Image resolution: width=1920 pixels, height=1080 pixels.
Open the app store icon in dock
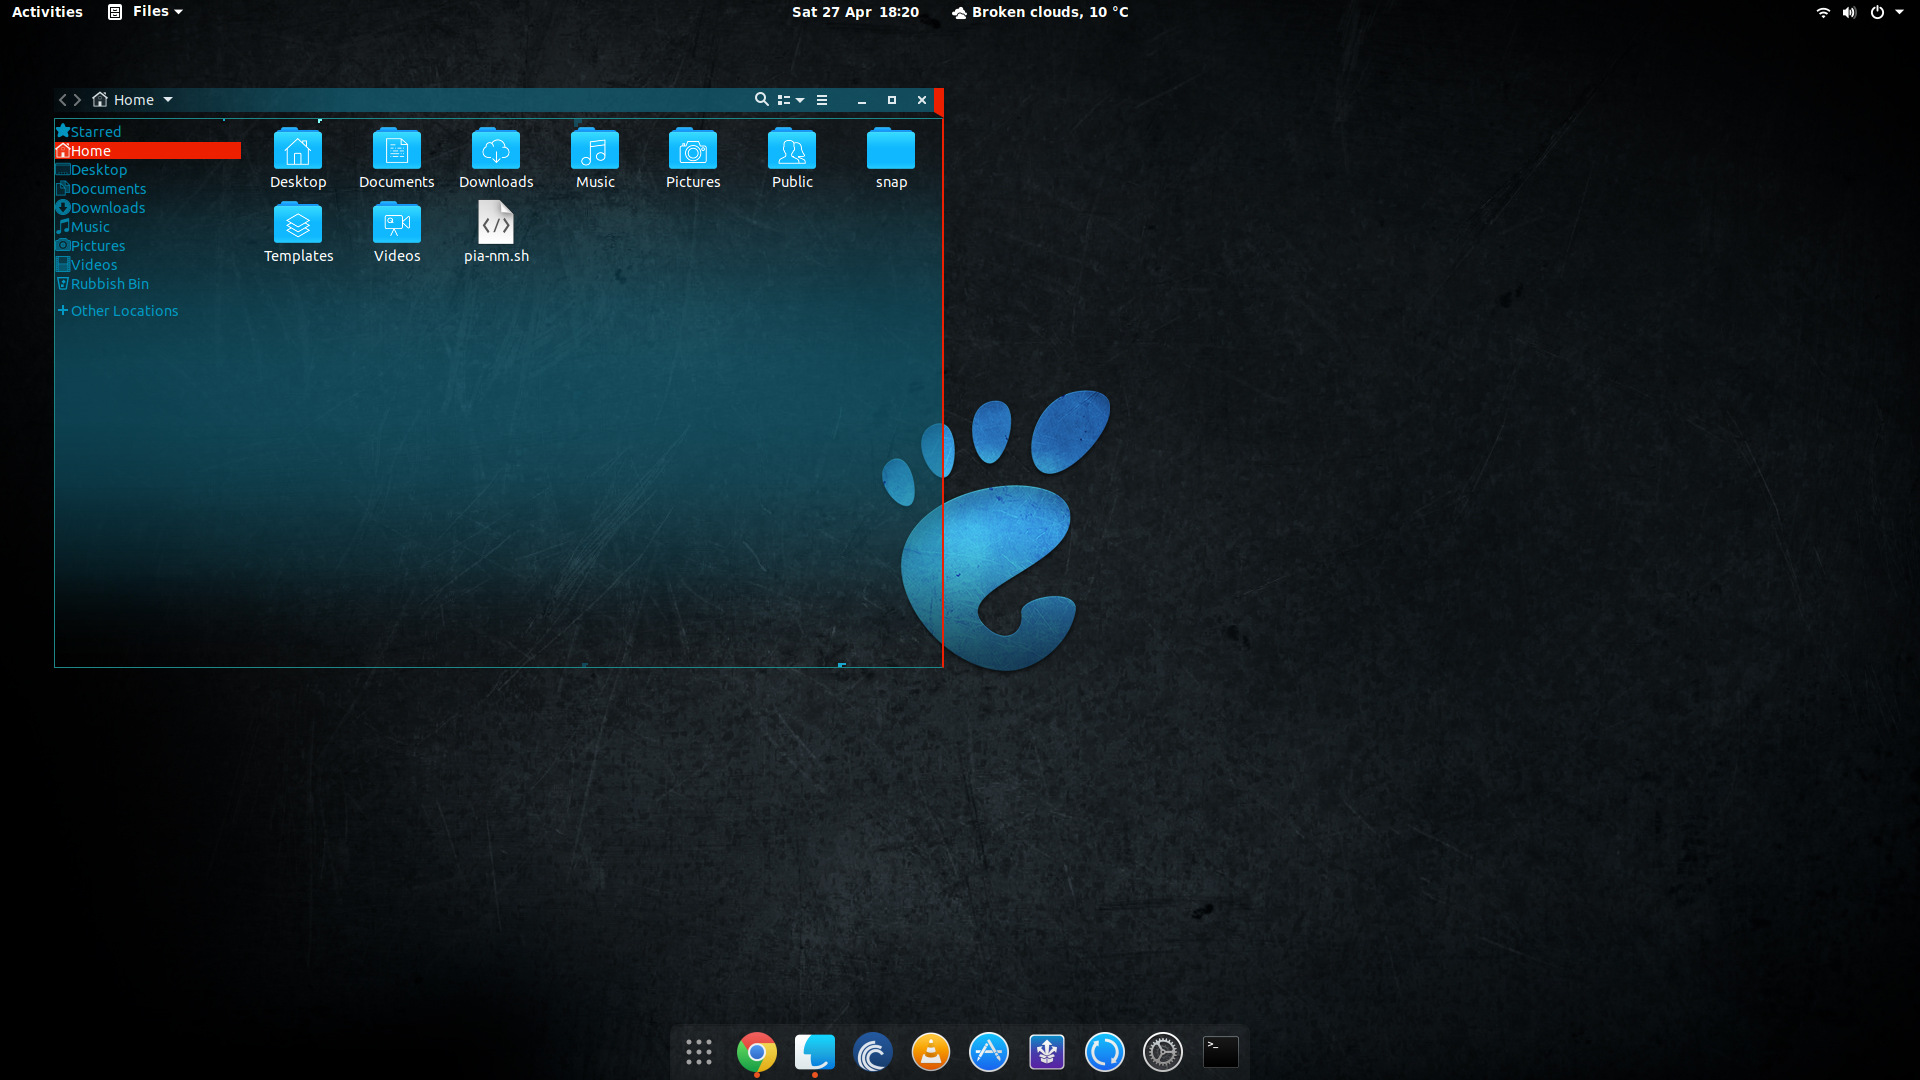tap(989, 1052)
